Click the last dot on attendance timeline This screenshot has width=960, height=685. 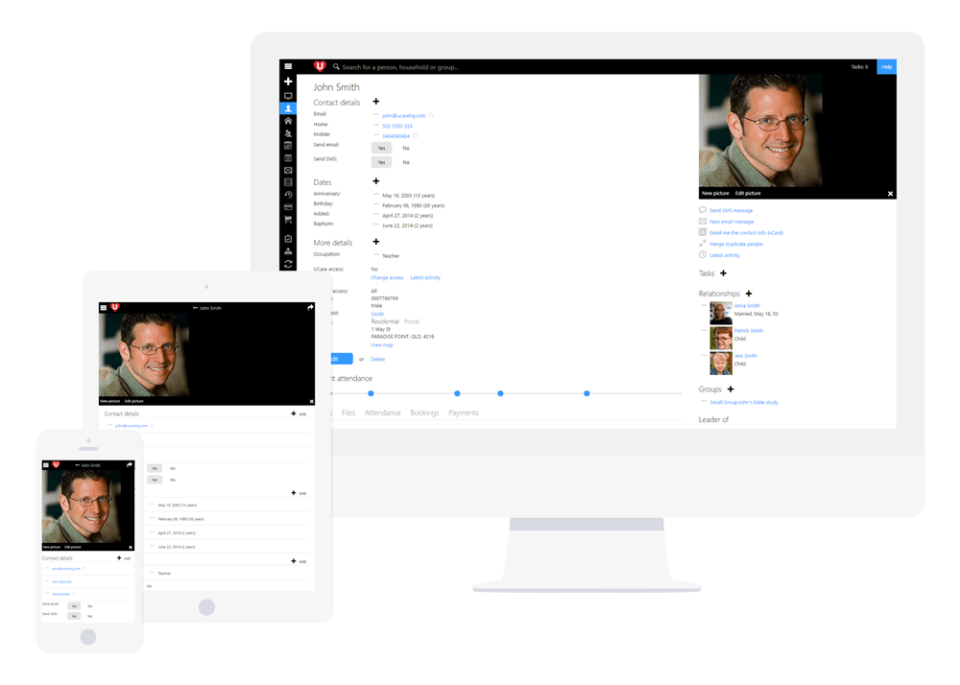click(x=587, y=393)
